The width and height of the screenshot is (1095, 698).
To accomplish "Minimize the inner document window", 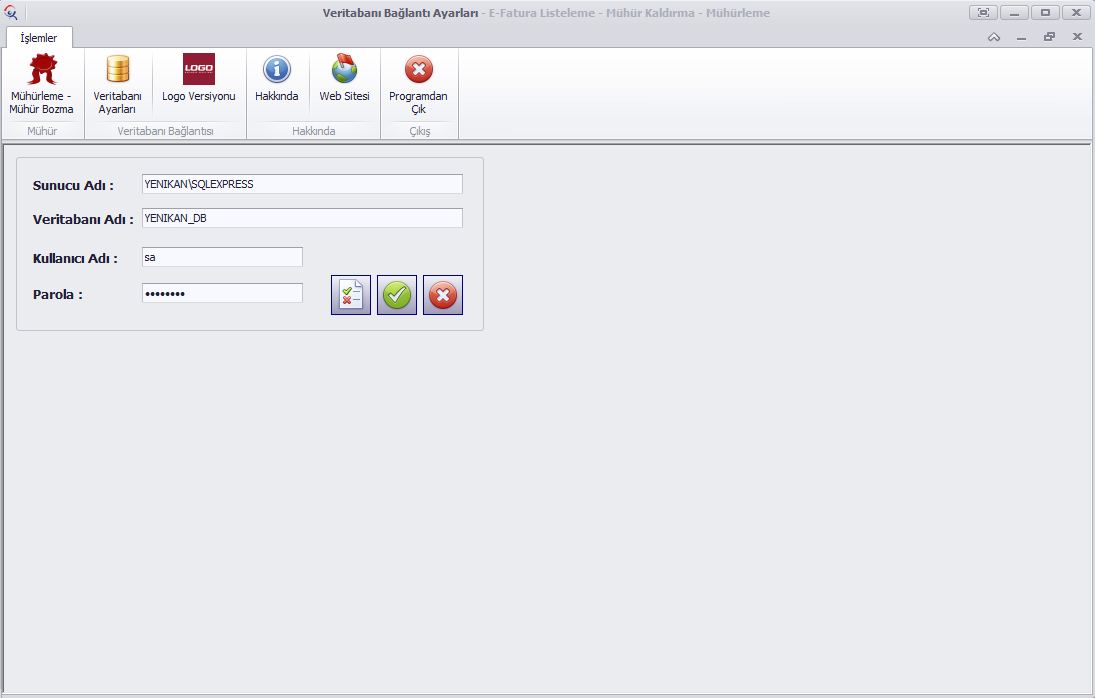I will click(1021, 37).
